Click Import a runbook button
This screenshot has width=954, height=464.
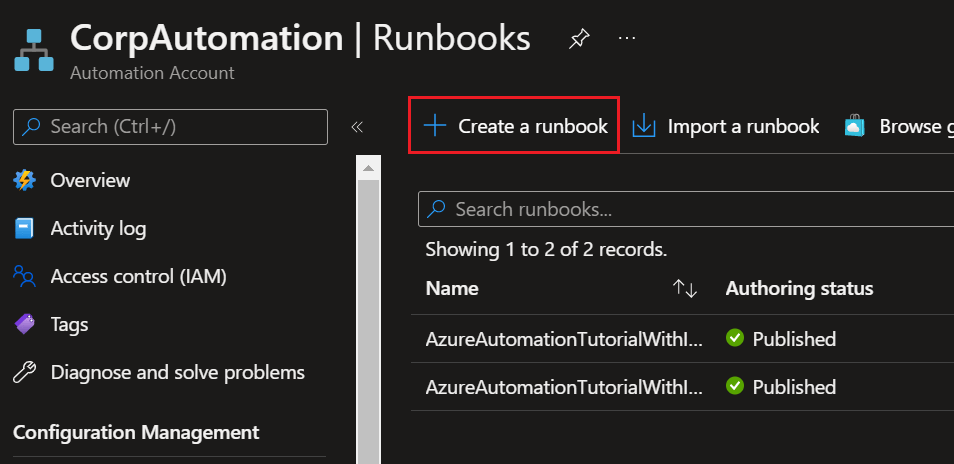(727, 126)
